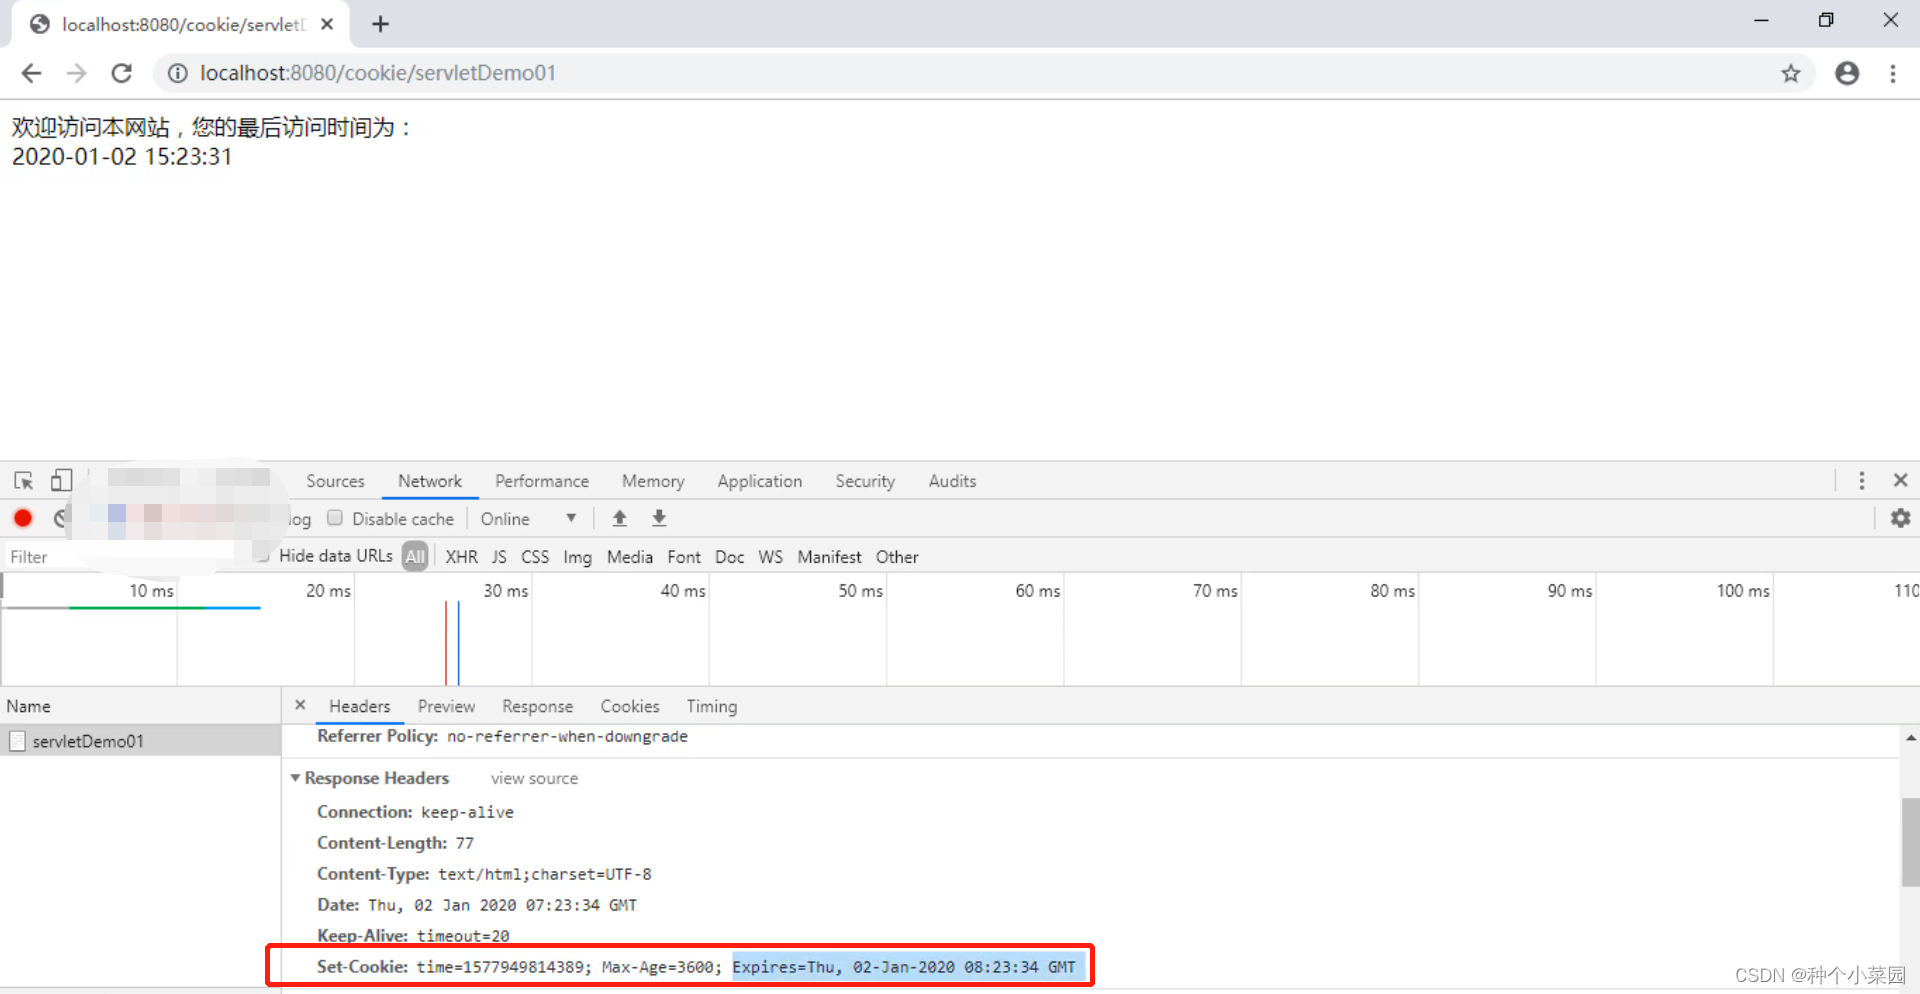Open the DevTools three-dot customize menu
The height and width of the screenshot is (994, 1920).
click(x=1861, y=481)
